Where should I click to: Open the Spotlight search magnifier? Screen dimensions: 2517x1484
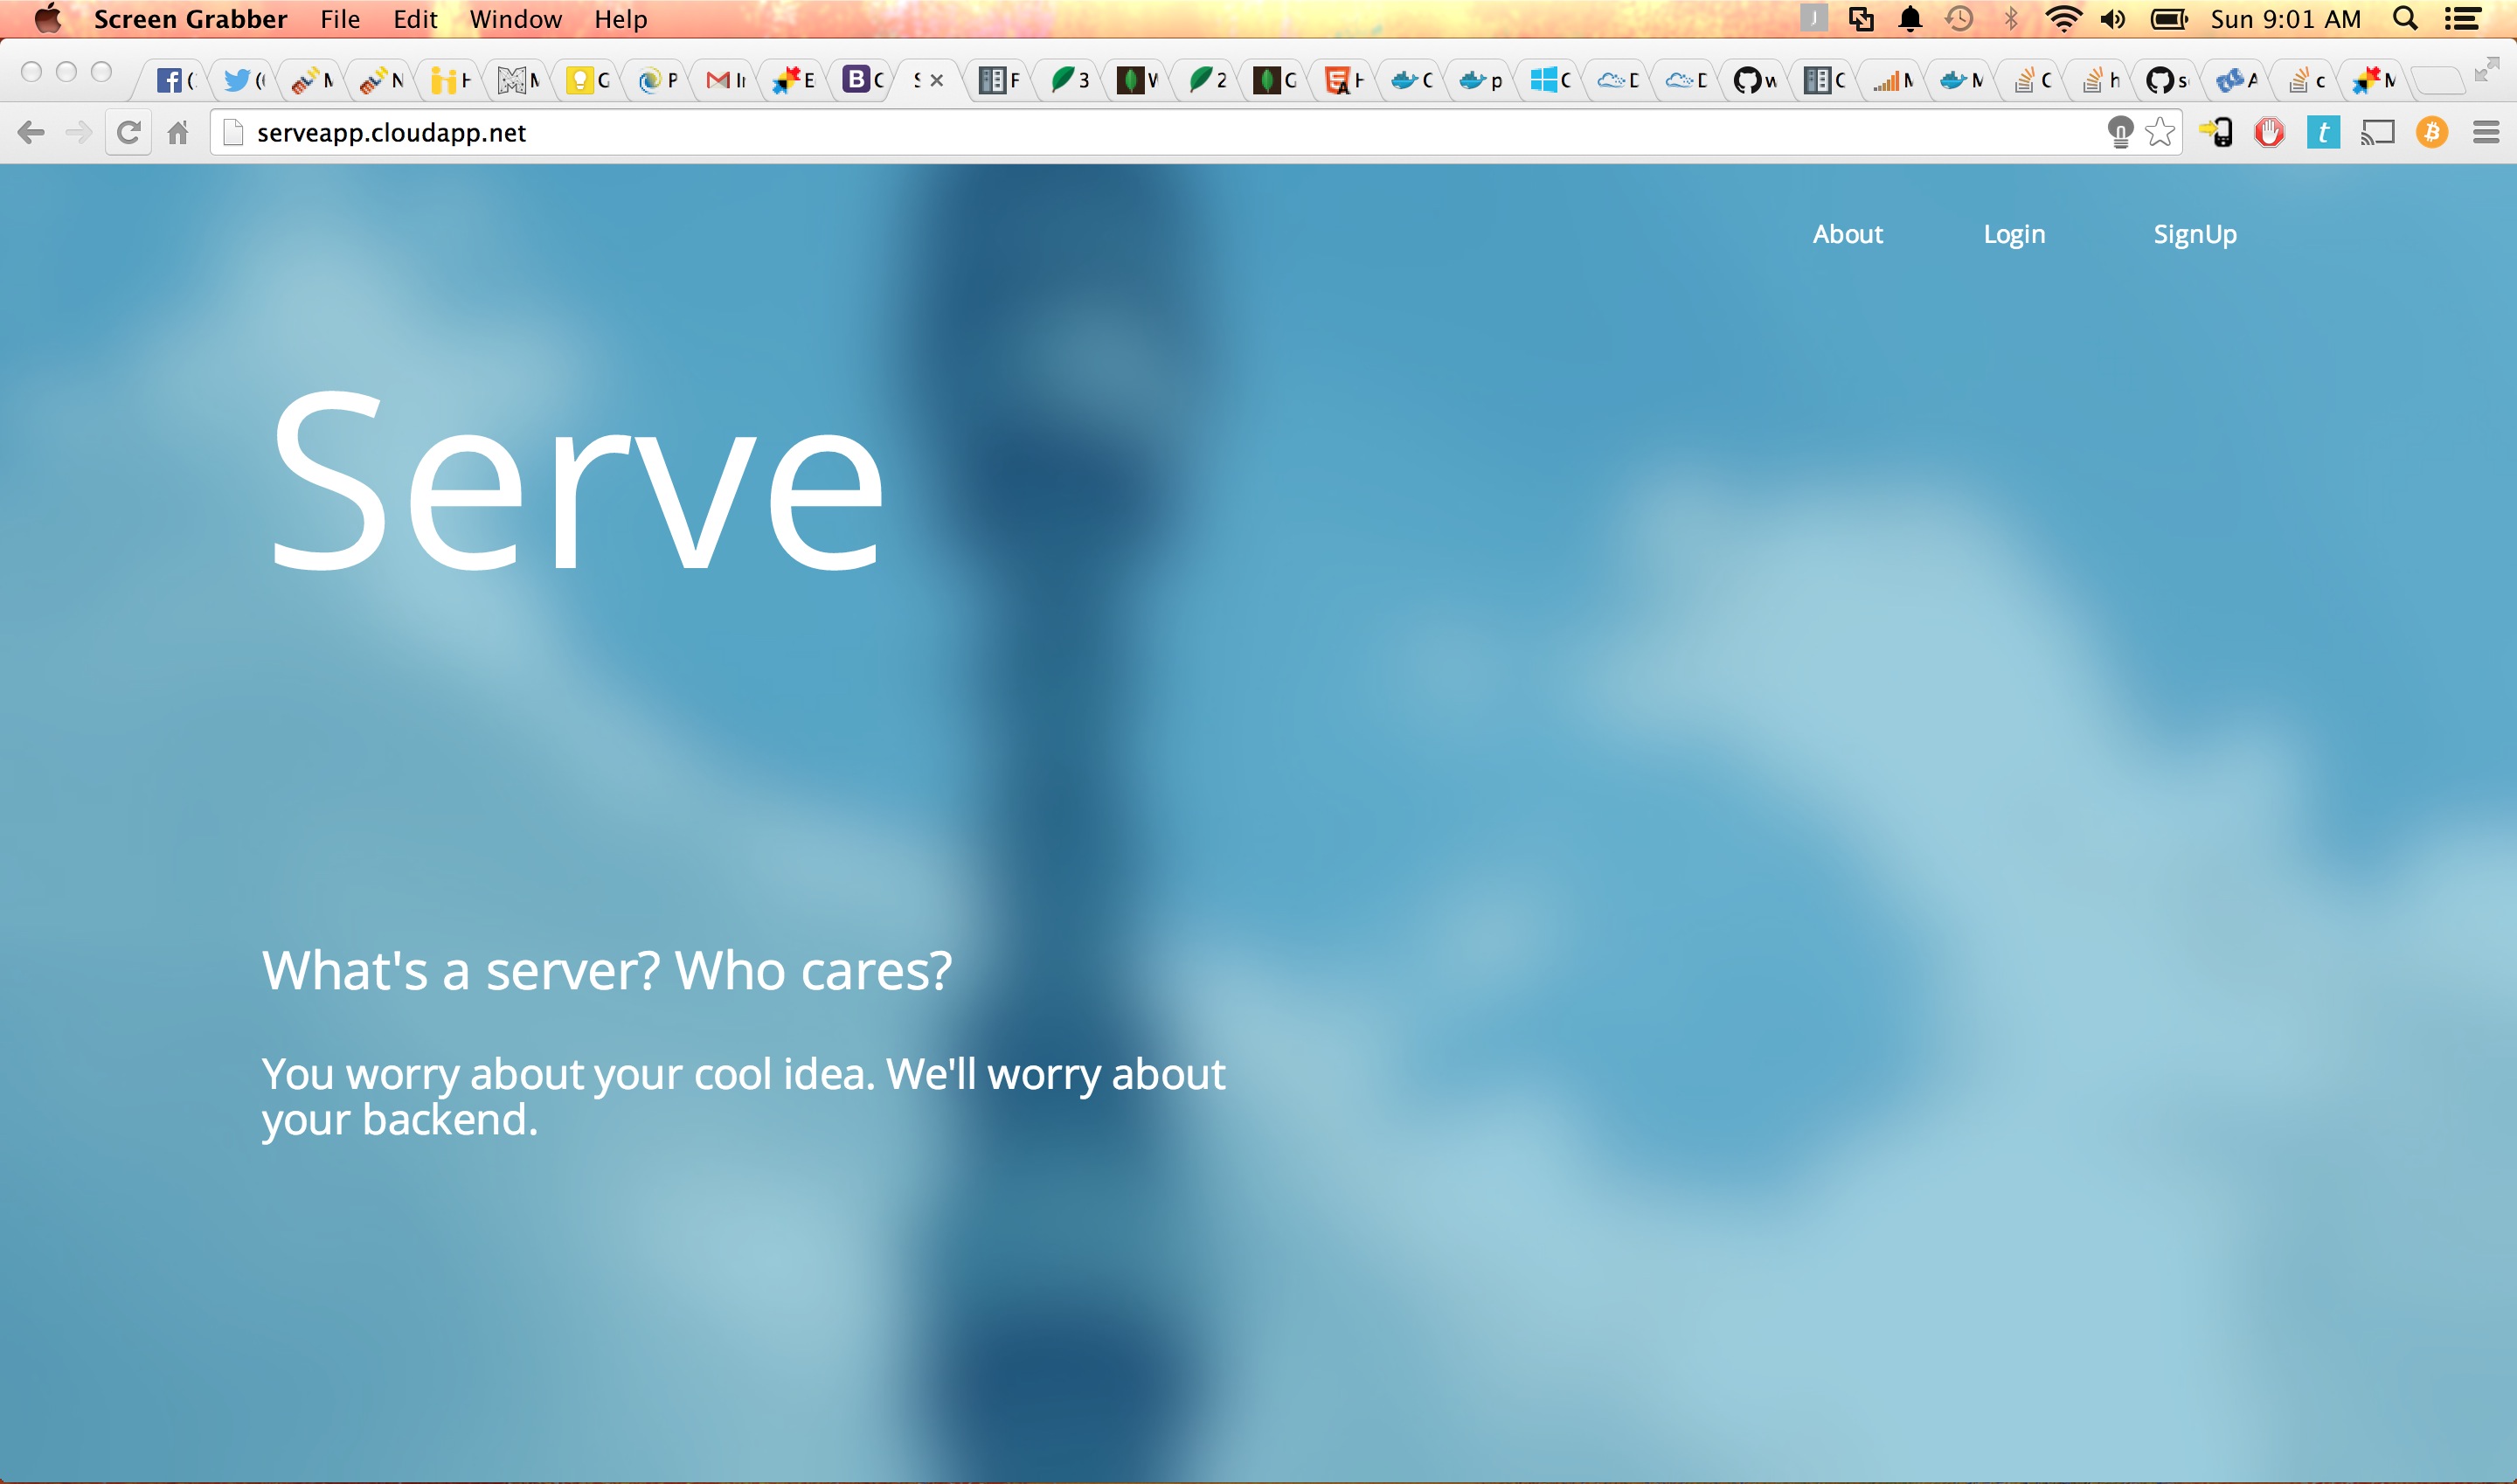click(2405, 19)
